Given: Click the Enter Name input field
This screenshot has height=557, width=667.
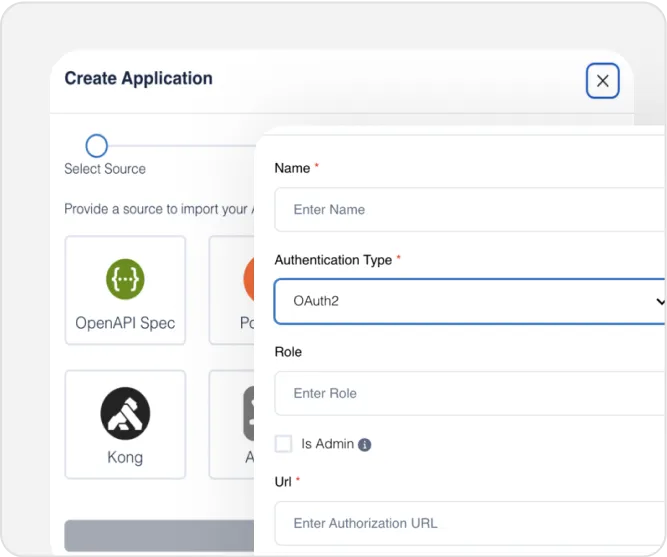Looking at the screenshot, I should pyautogui.click(x=470, y=209).
